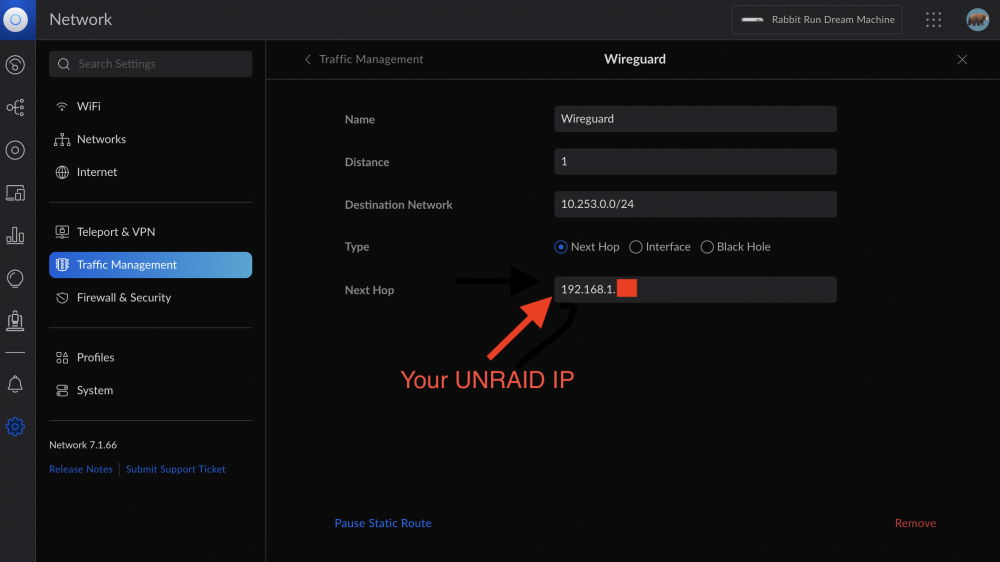Image resolution: width=1000 pixels, height=562 pixels.
Task: Click the Firewall & Security shield icon
Action: (62, 298)
